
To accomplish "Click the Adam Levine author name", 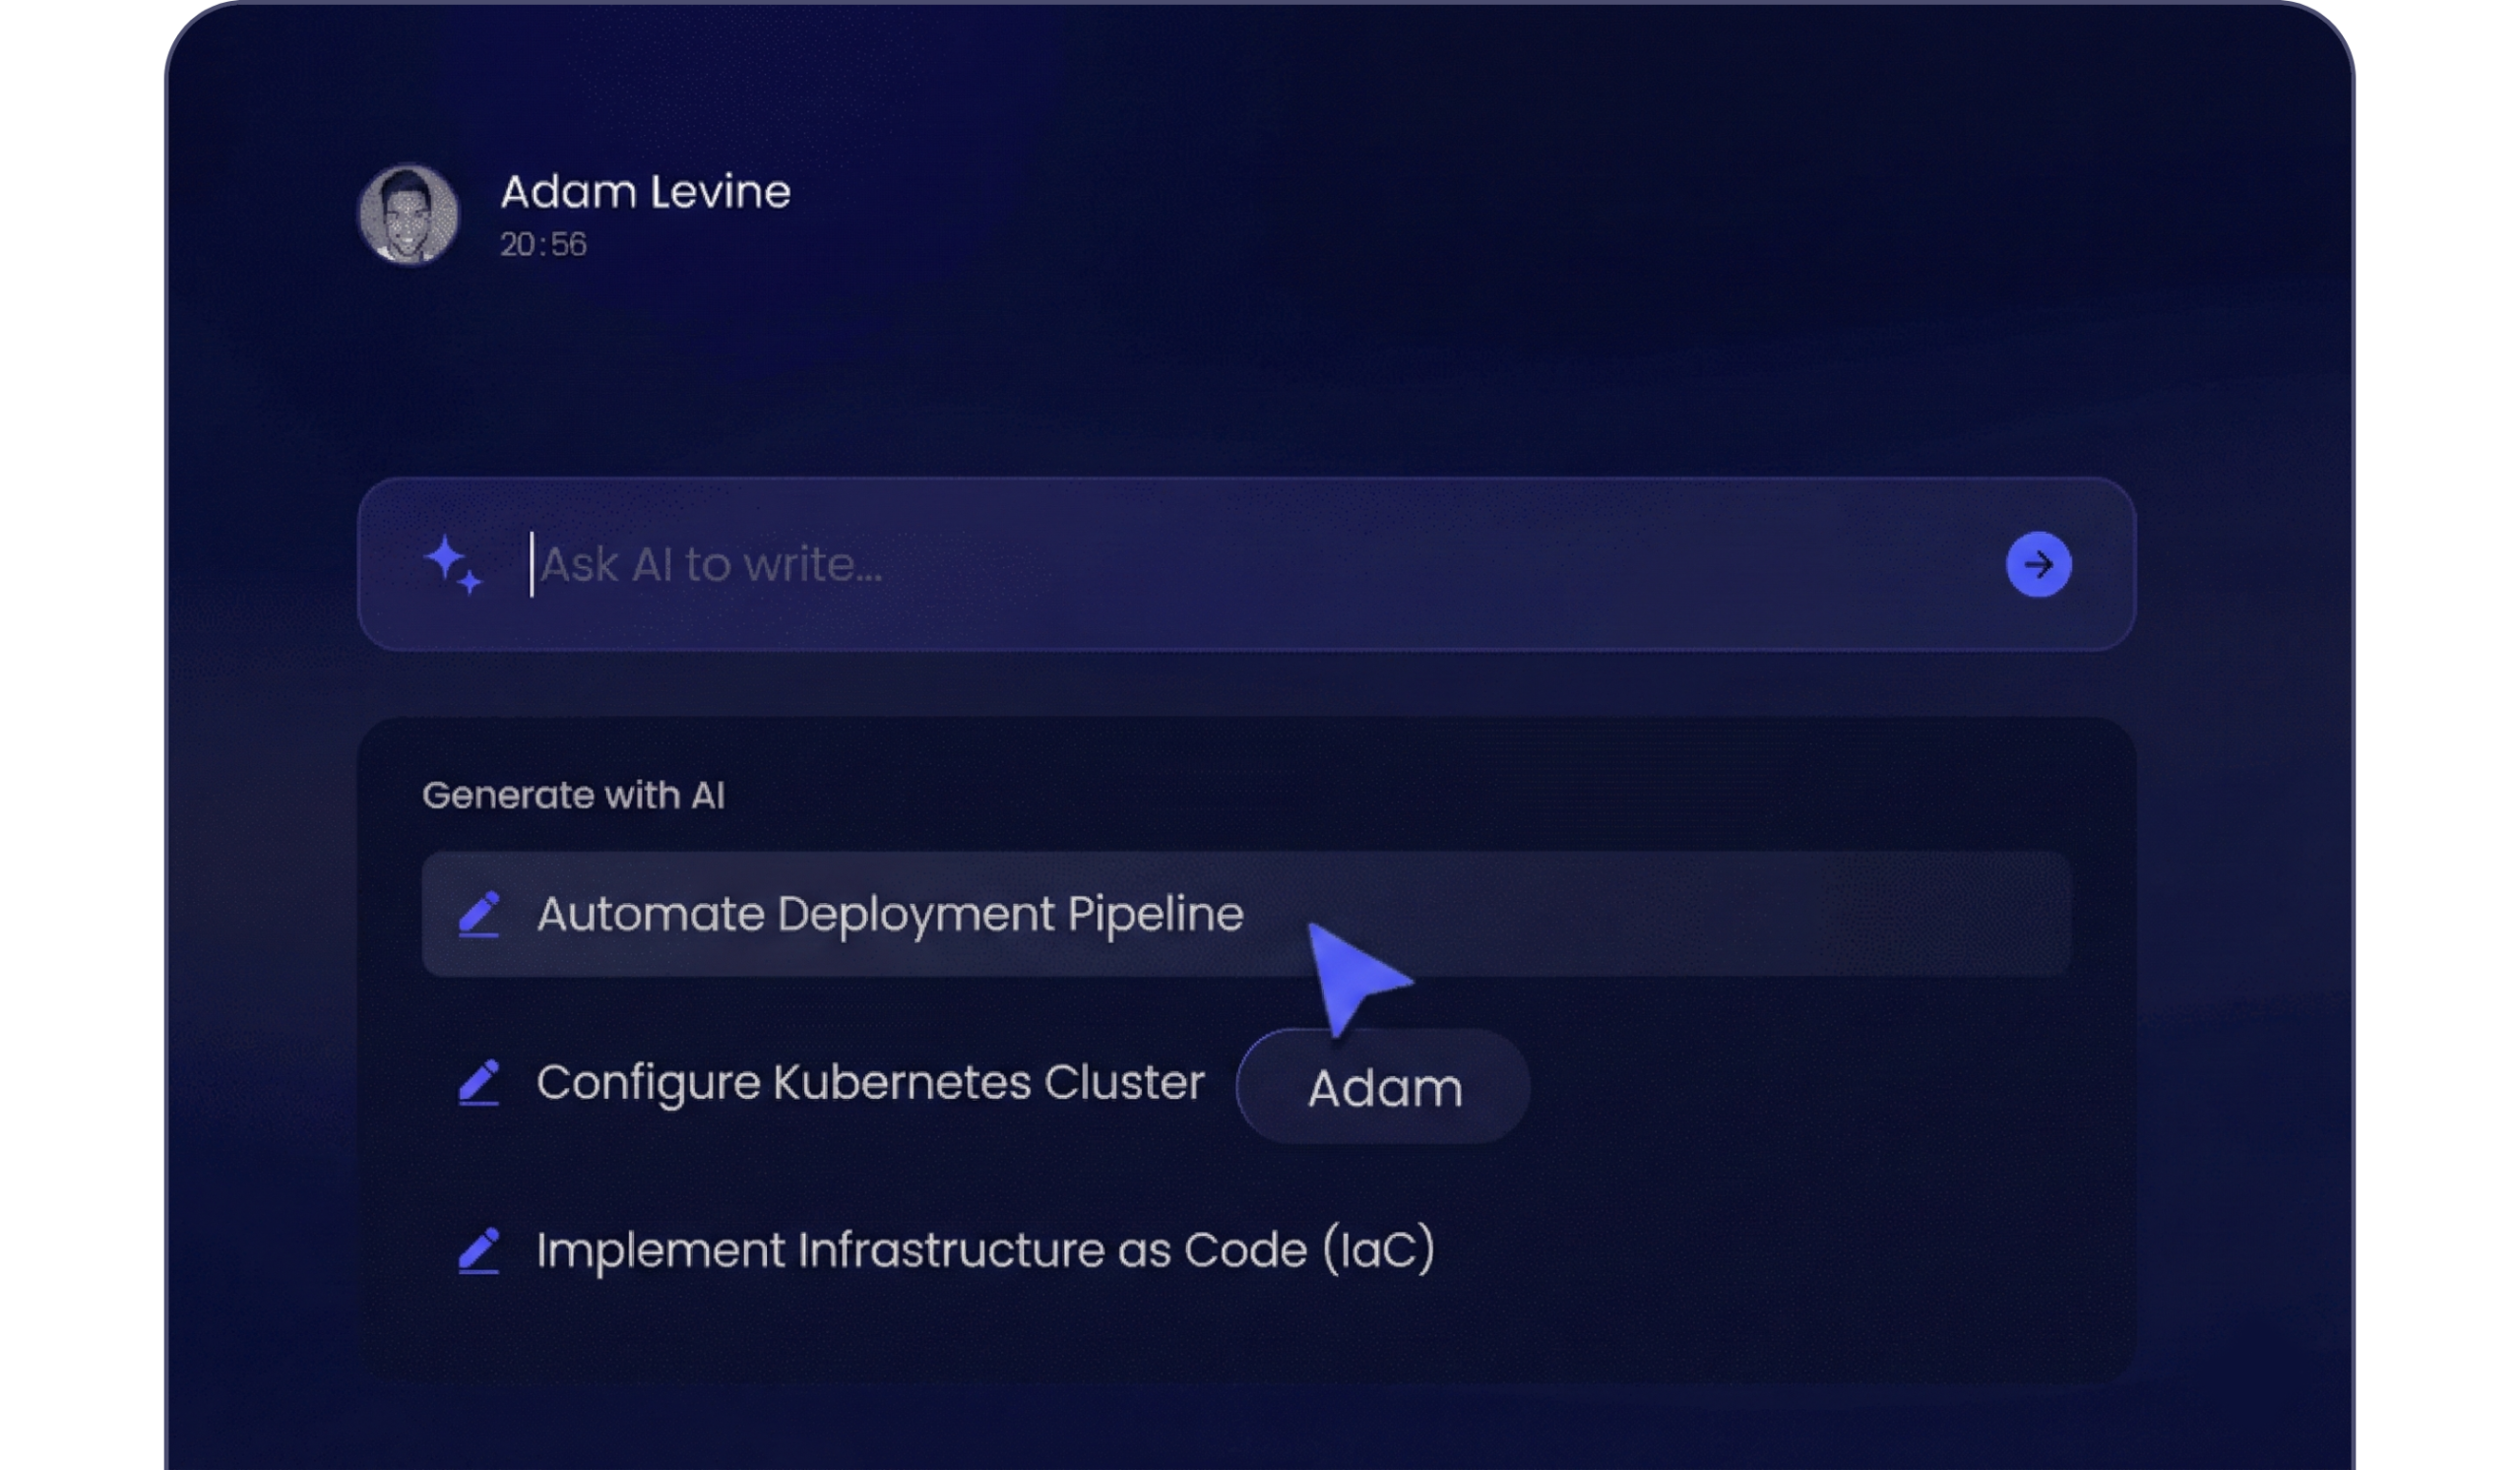I will coord(645,191).
